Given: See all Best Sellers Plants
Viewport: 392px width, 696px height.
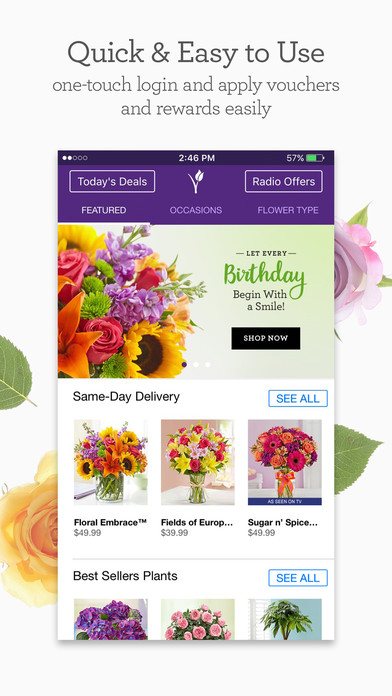Looking at the screenshot, I should pyautogui.click(x=298, y=578).
